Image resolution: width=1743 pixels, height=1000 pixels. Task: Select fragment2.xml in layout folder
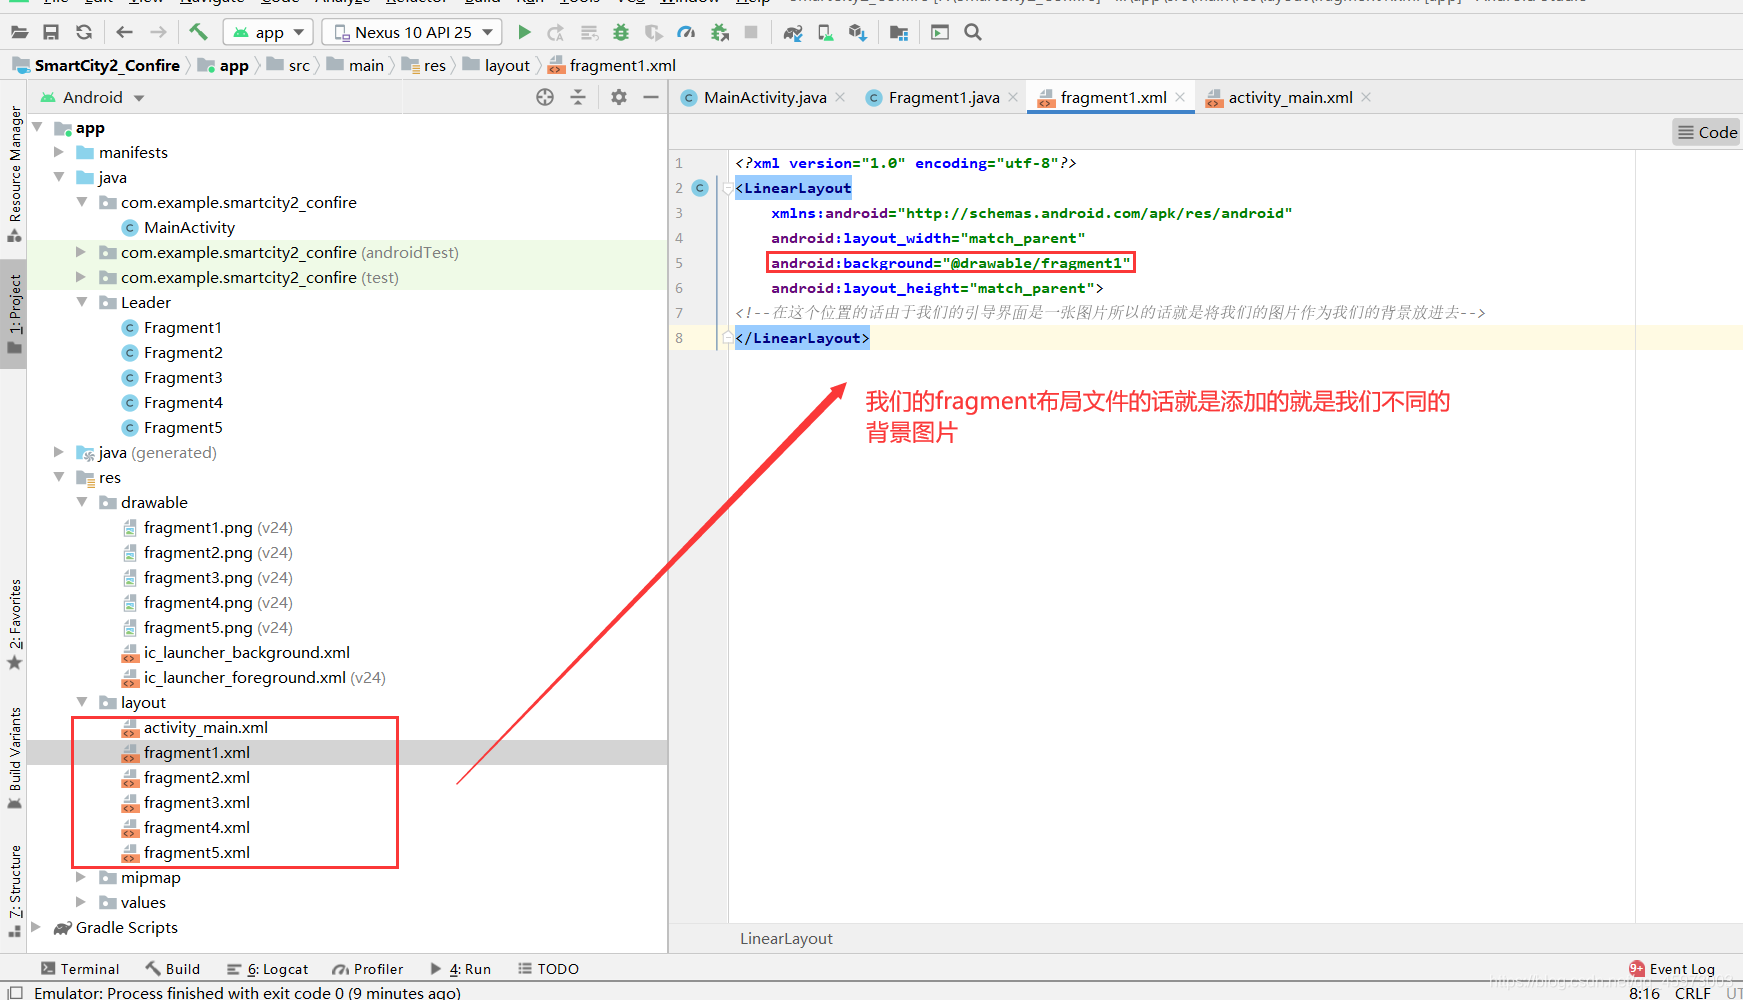(196, 777)
